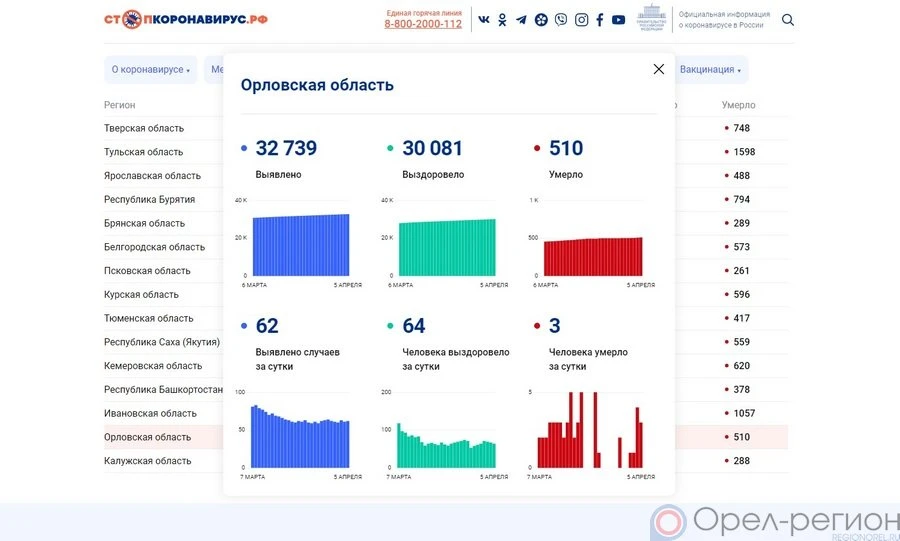
Task: Click the 'Умерло' column header
Action: (x=738, y=105)
